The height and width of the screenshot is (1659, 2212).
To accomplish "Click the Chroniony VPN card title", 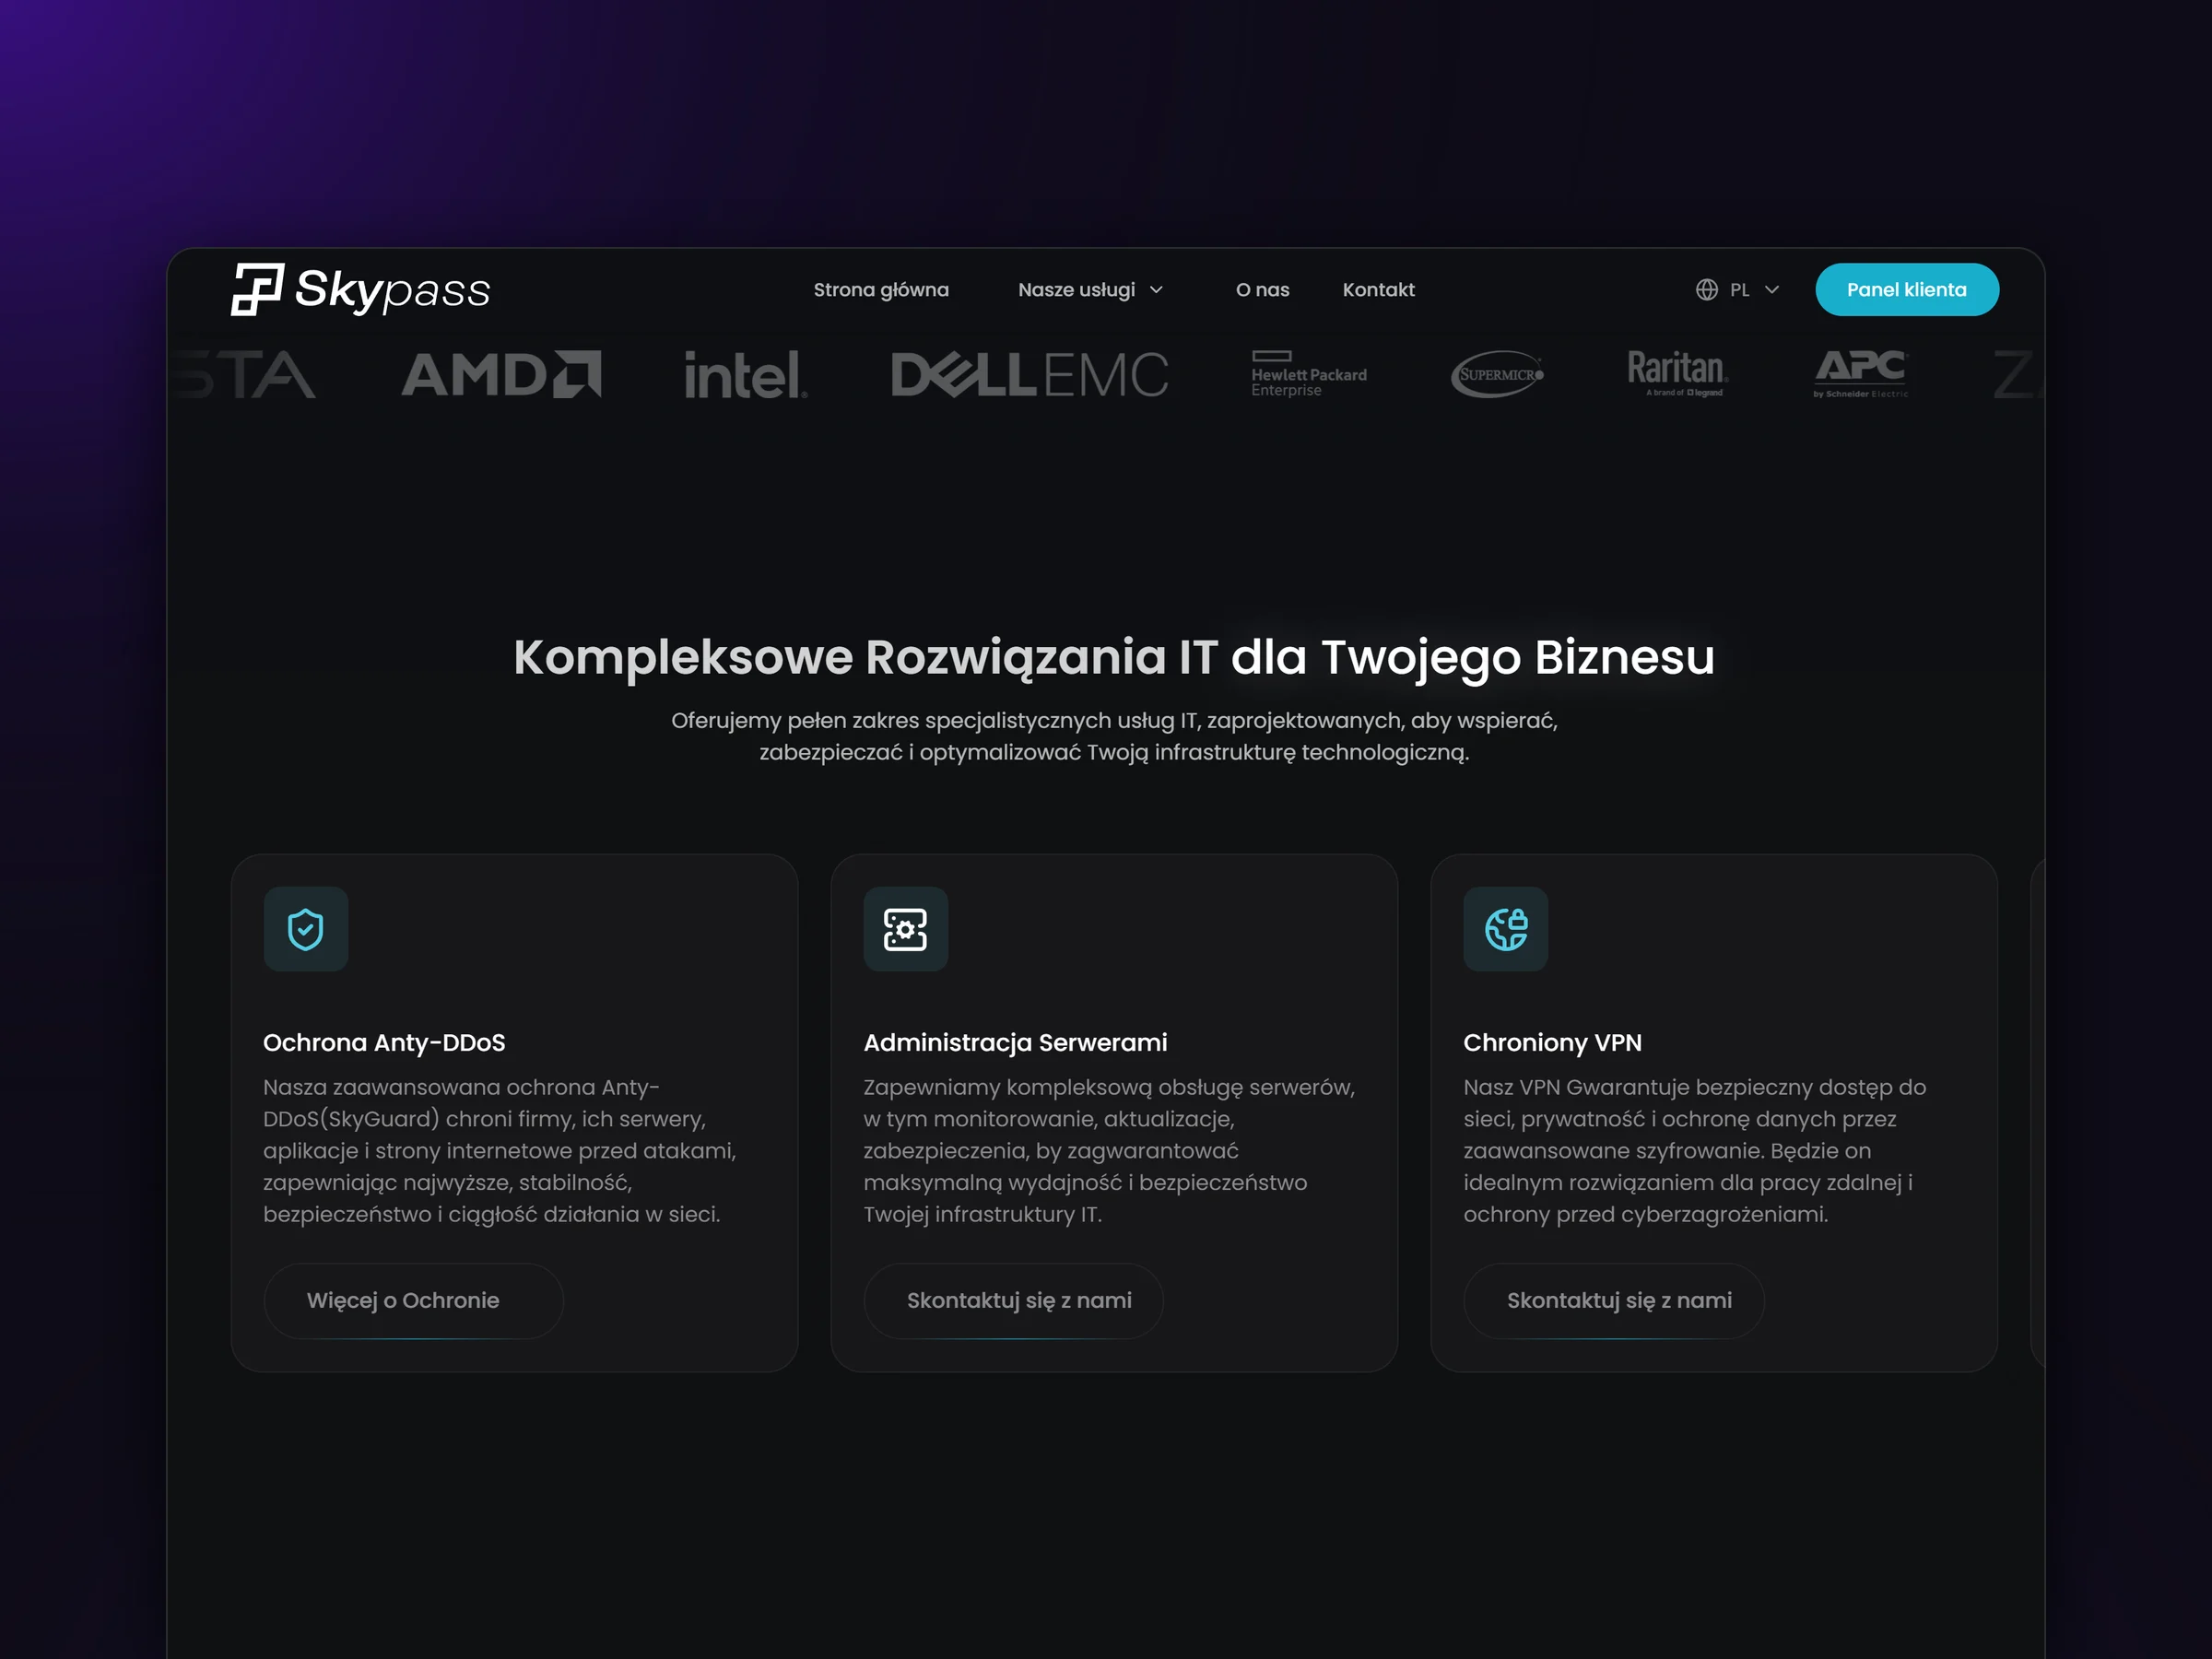I will pos(1552,1043).
